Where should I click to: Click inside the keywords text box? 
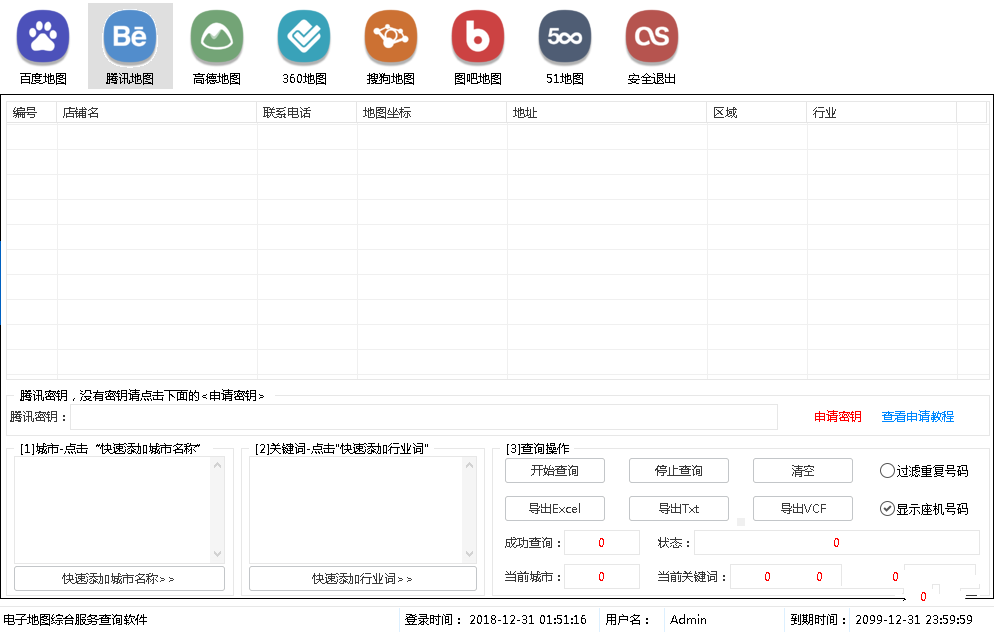click(356, 510)
